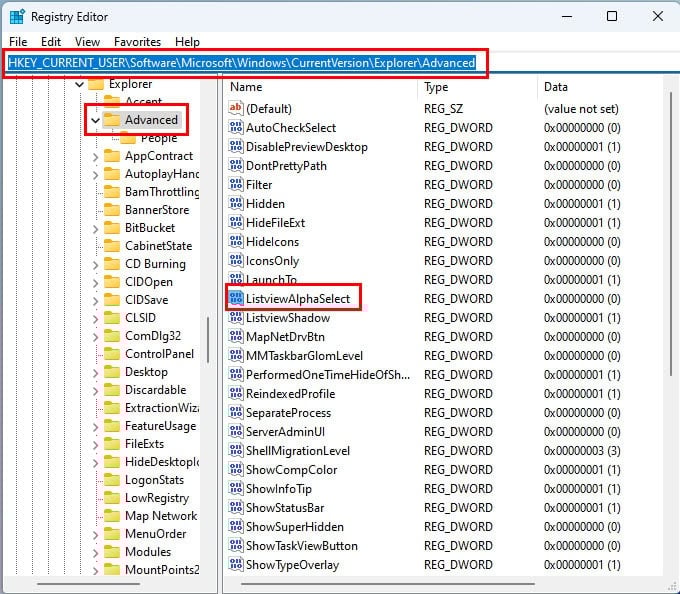This screenshot has width=680, height=594.
Task: Open the Edit menu
Action: pos(51,42)
